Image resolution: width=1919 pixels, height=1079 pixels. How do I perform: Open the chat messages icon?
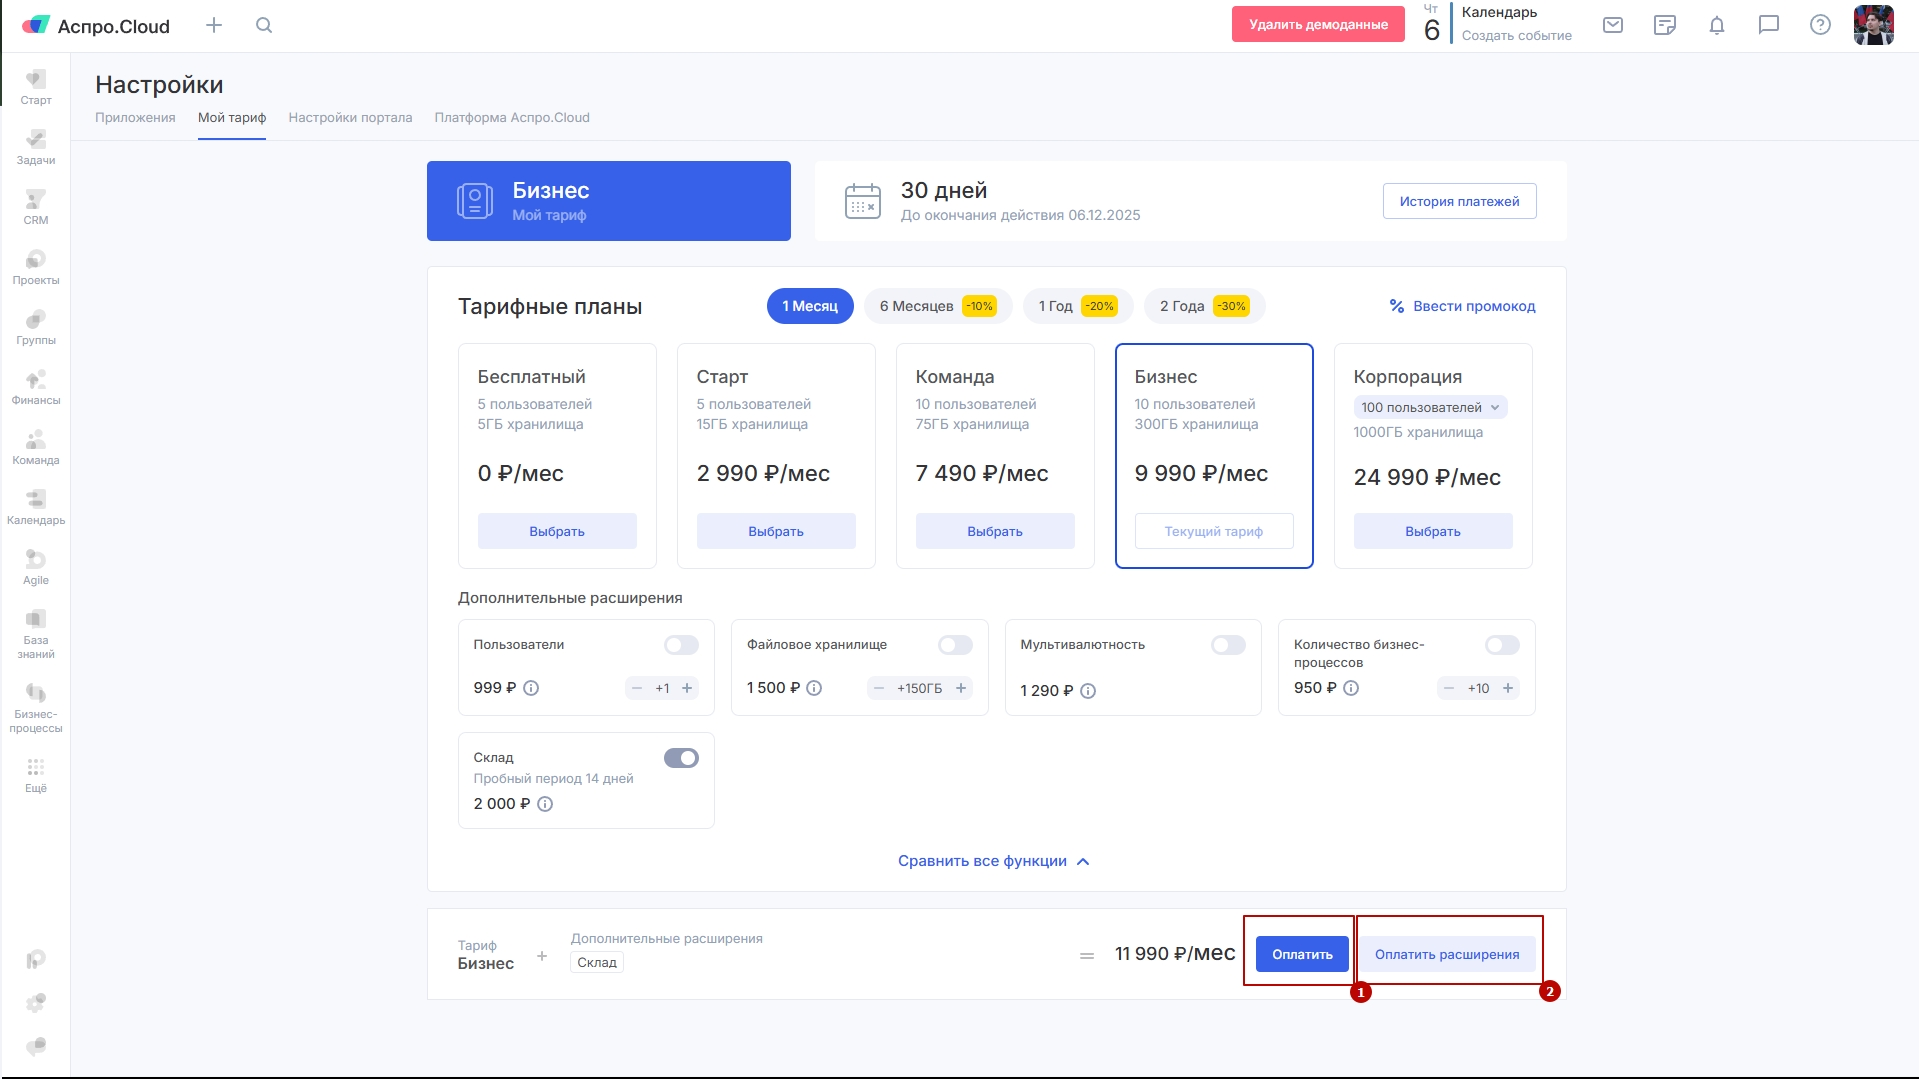[1768, 26]
